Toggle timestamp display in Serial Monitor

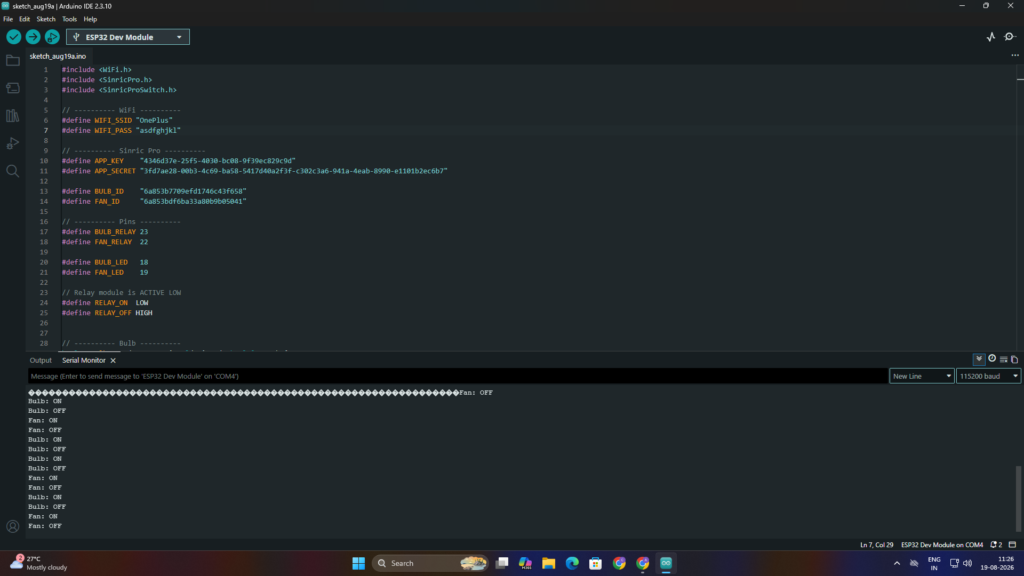click(992, 359)
